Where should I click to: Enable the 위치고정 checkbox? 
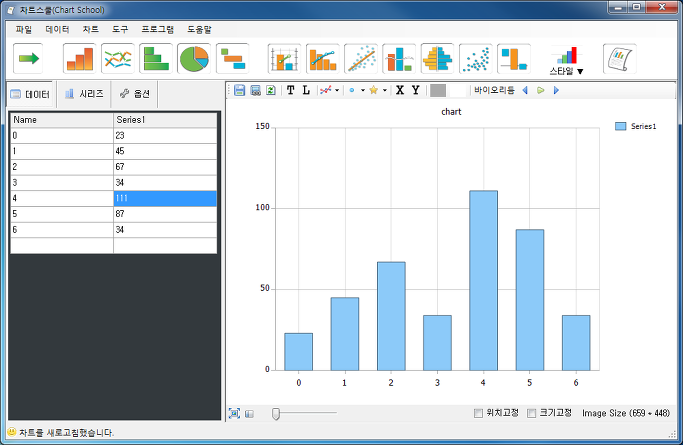click(x=478, y=413)
